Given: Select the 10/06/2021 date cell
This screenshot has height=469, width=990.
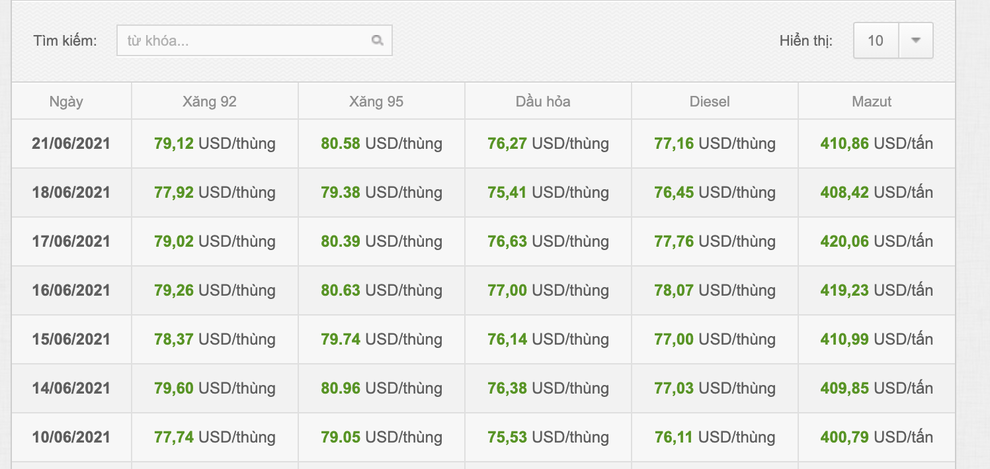Looking at the screenshot, I should [x=71, y=438].
